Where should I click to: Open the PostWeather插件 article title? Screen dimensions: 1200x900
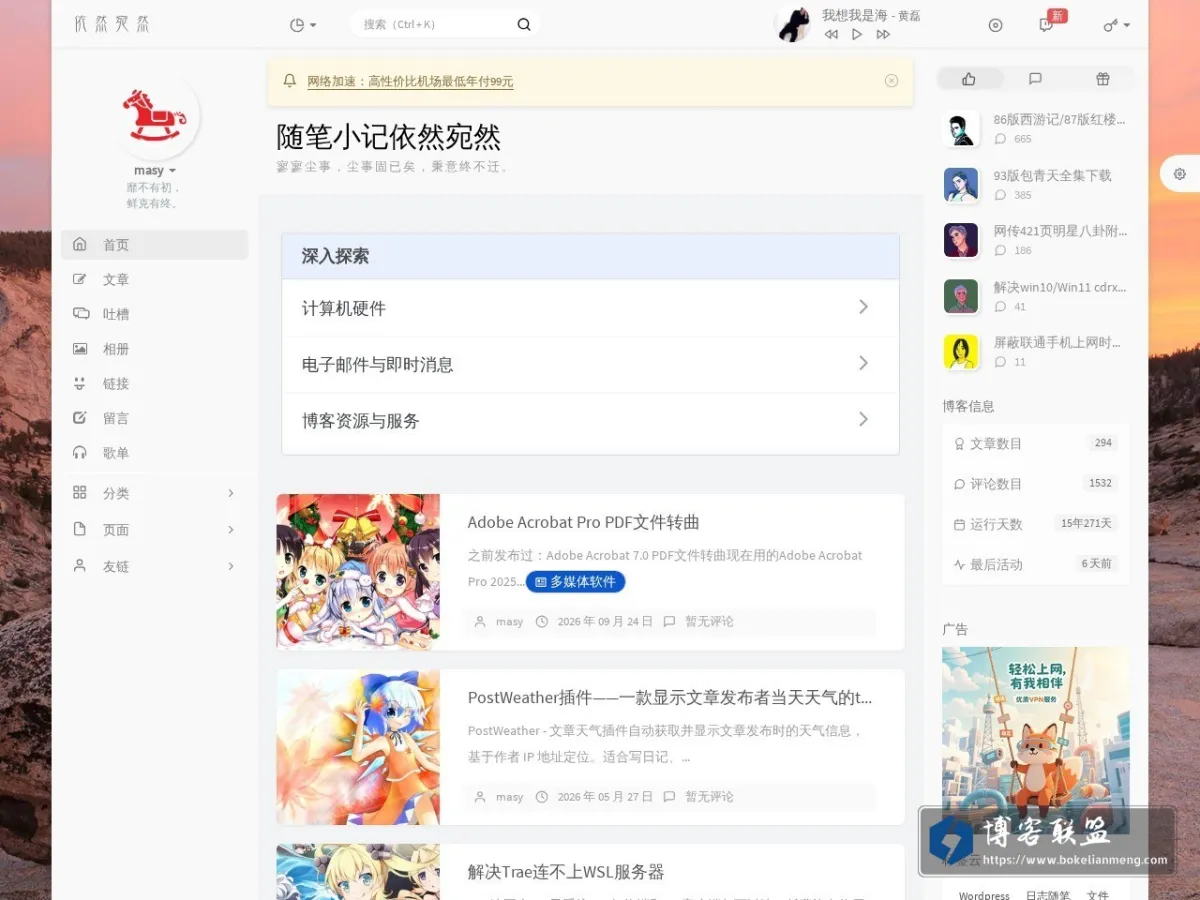[669, 698]
